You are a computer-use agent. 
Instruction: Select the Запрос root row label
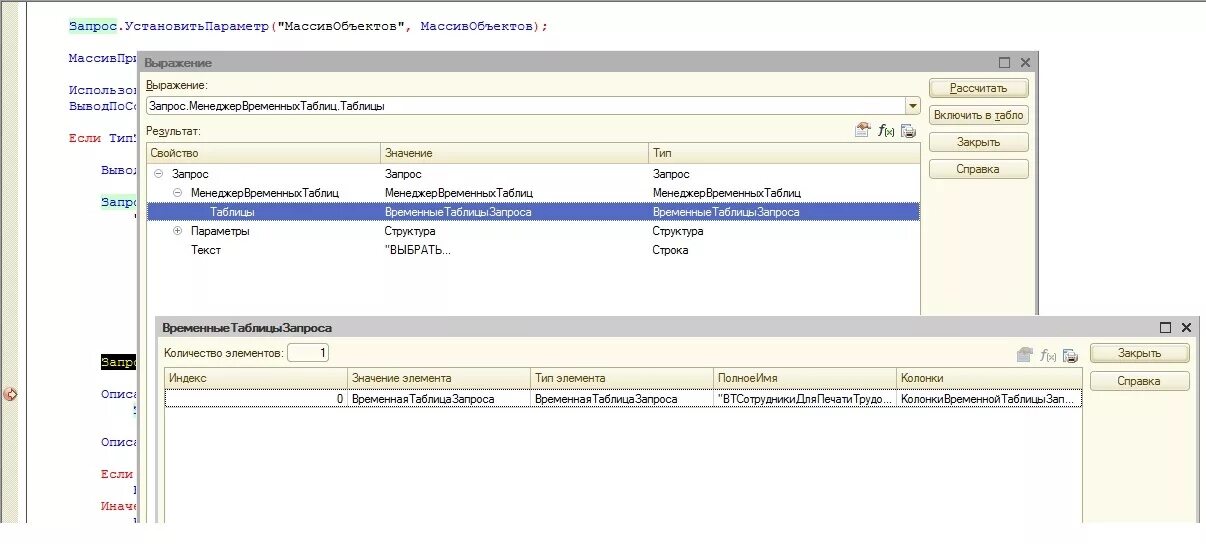pos(190,174)
